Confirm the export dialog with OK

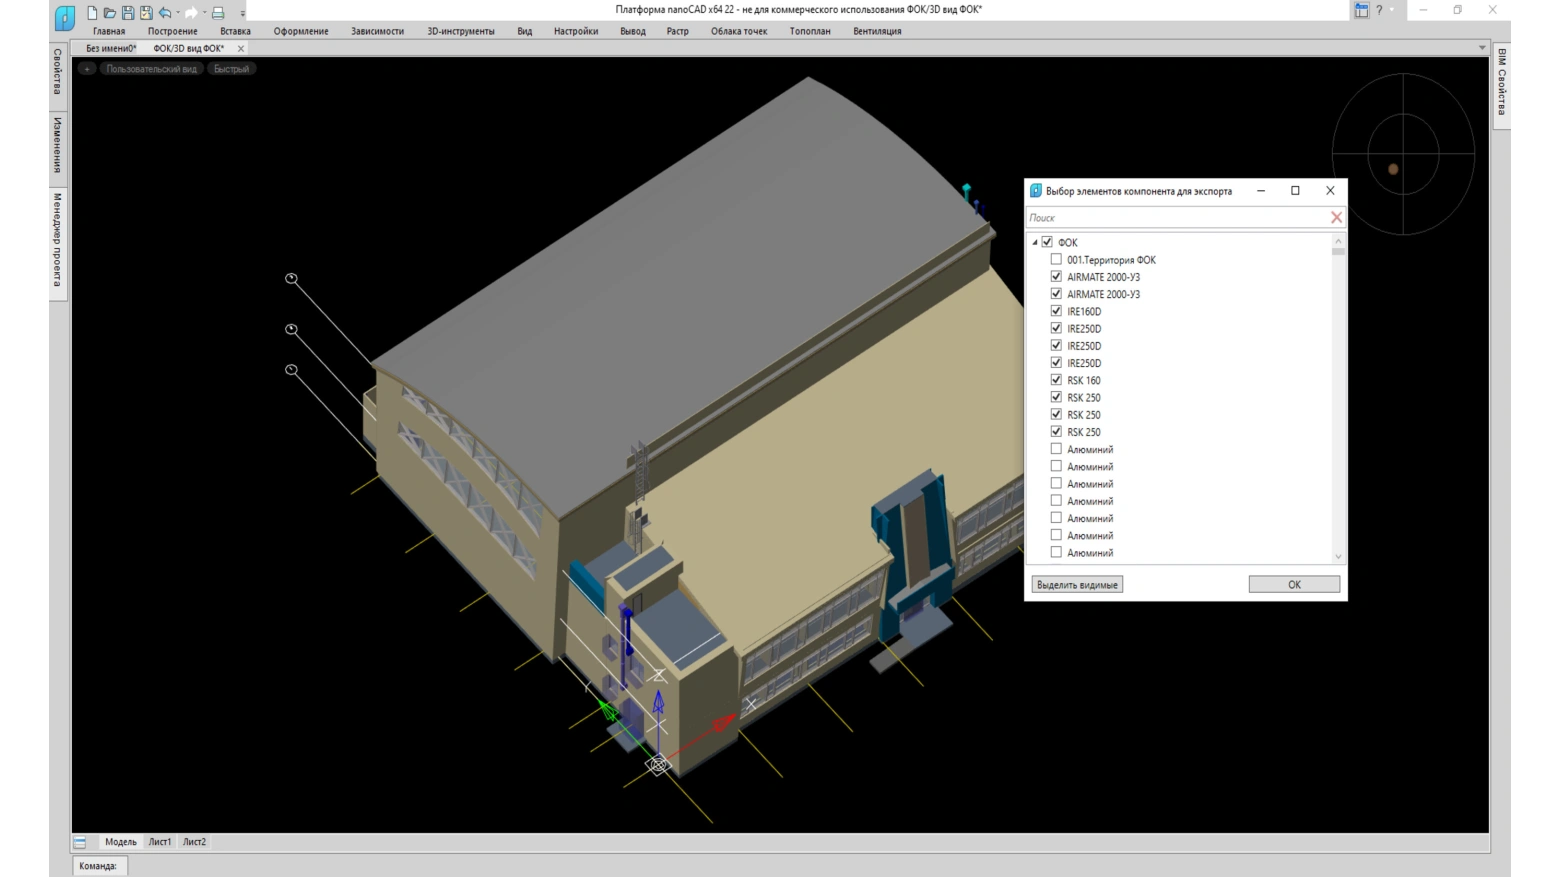pyautogui.click(x=1294, y=584)
